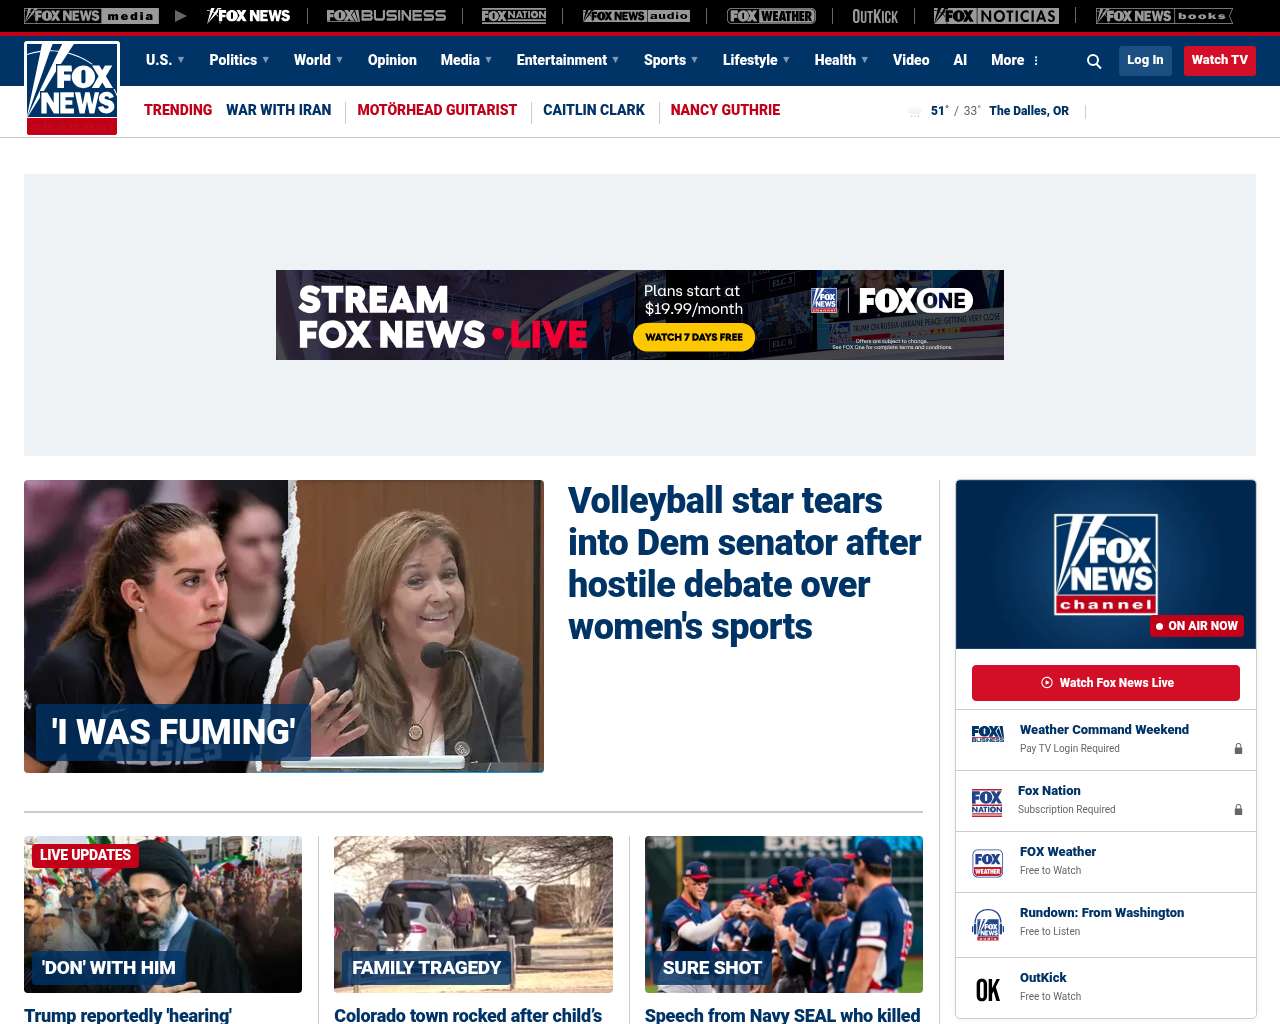Click the Log In button
The width and height of the screenshot is (1280, 1024).
tap(1145, 60)
